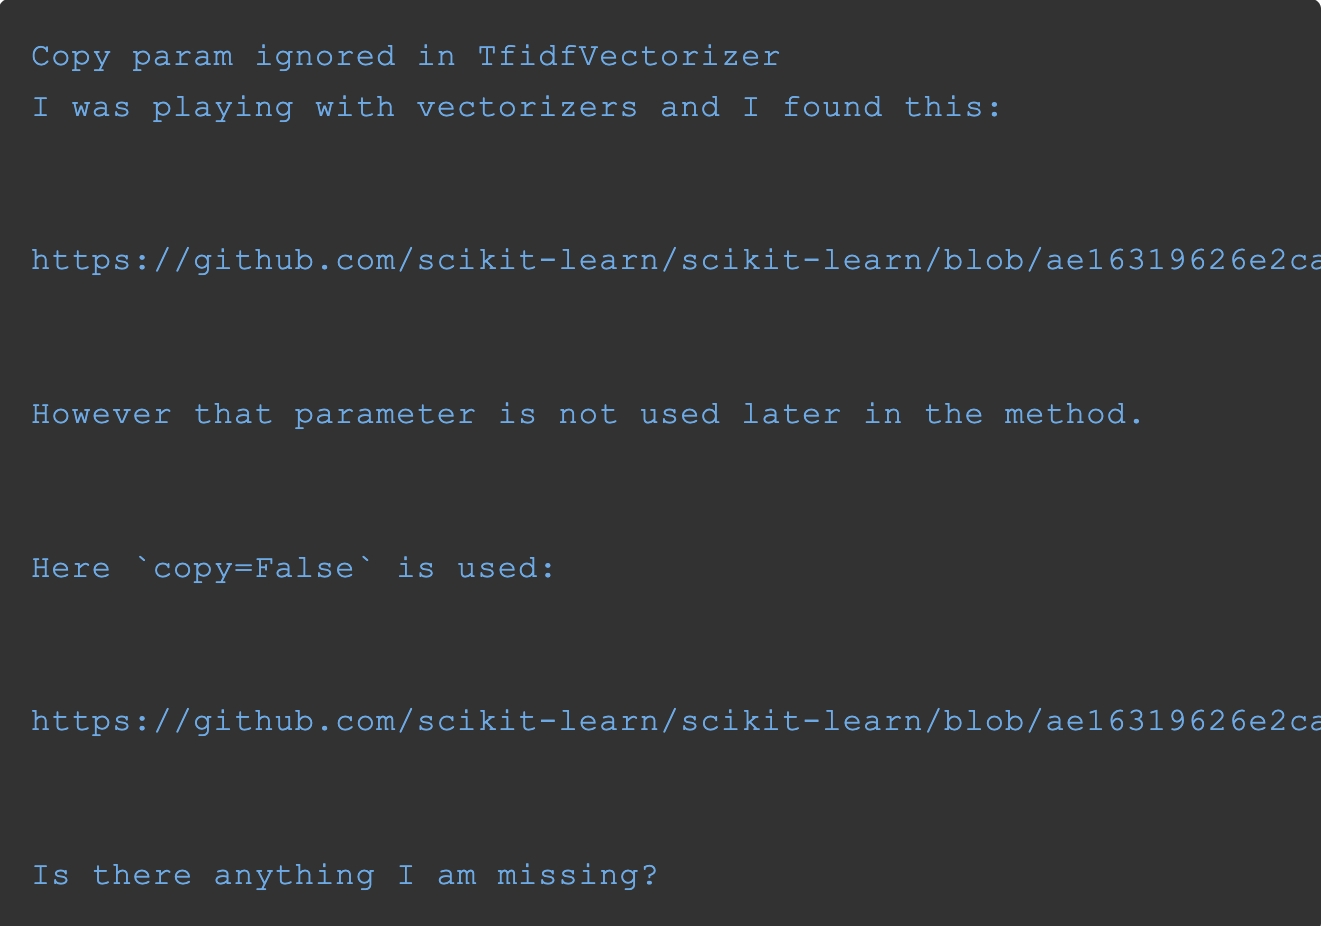
Task: Open the GitHub link following 'I found this:'
Action: pos(676,261)
